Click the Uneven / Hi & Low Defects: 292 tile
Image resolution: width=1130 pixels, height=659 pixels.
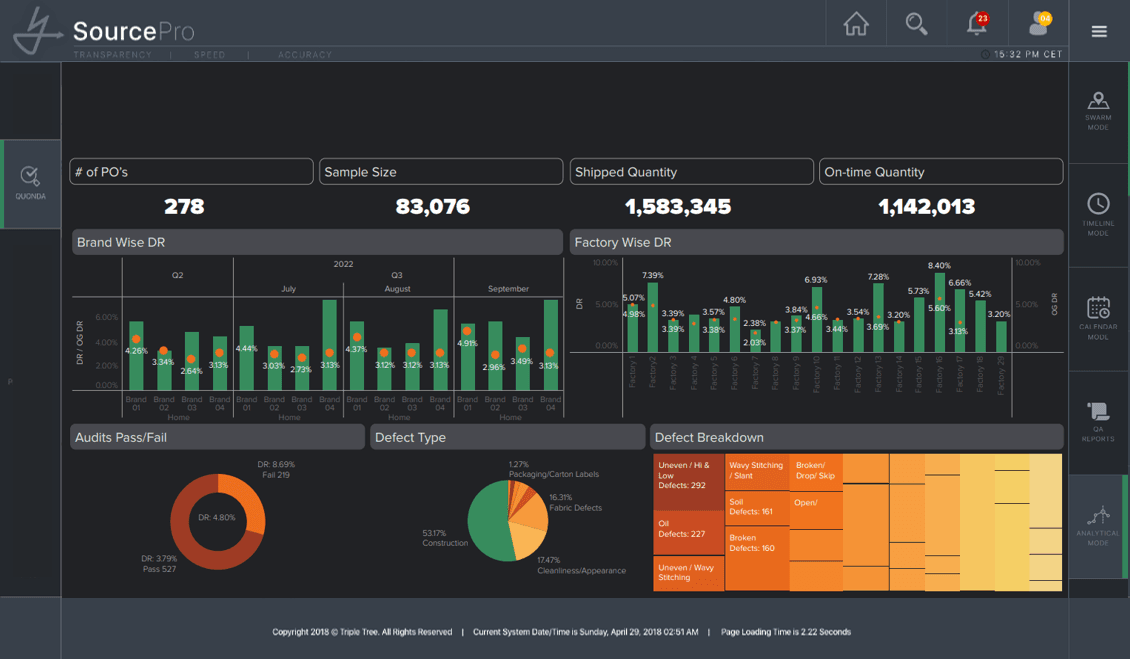click(x=688, y=482)
